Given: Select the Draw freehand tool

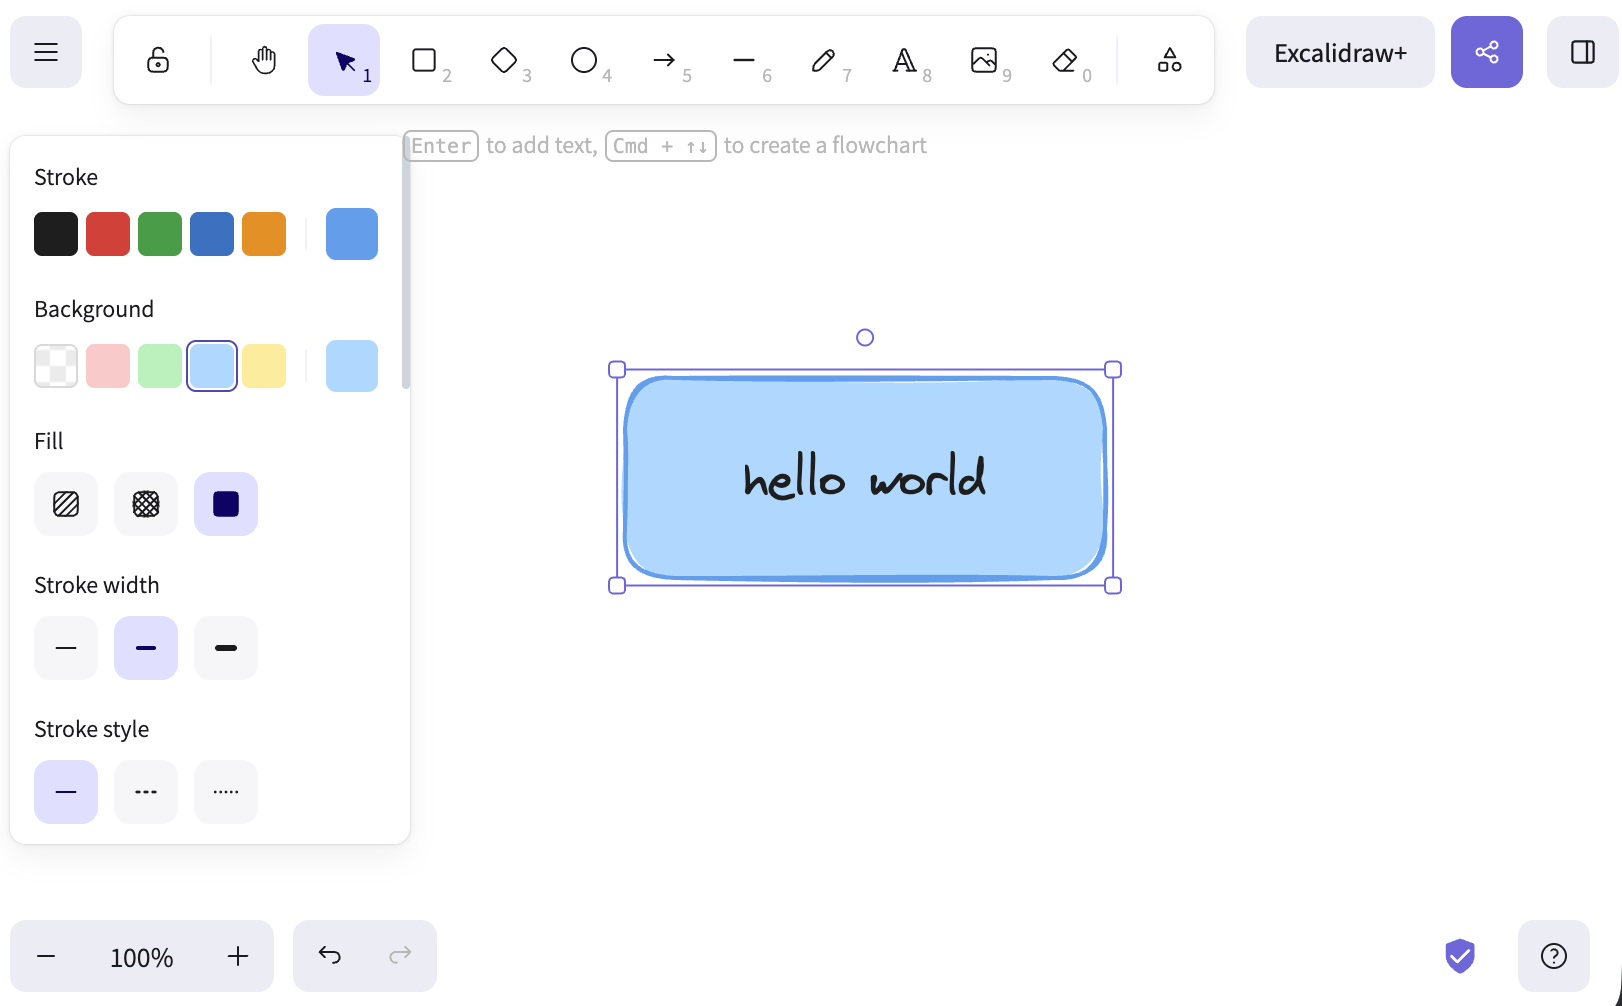Looking at the screenshot, I should point(823,60).
